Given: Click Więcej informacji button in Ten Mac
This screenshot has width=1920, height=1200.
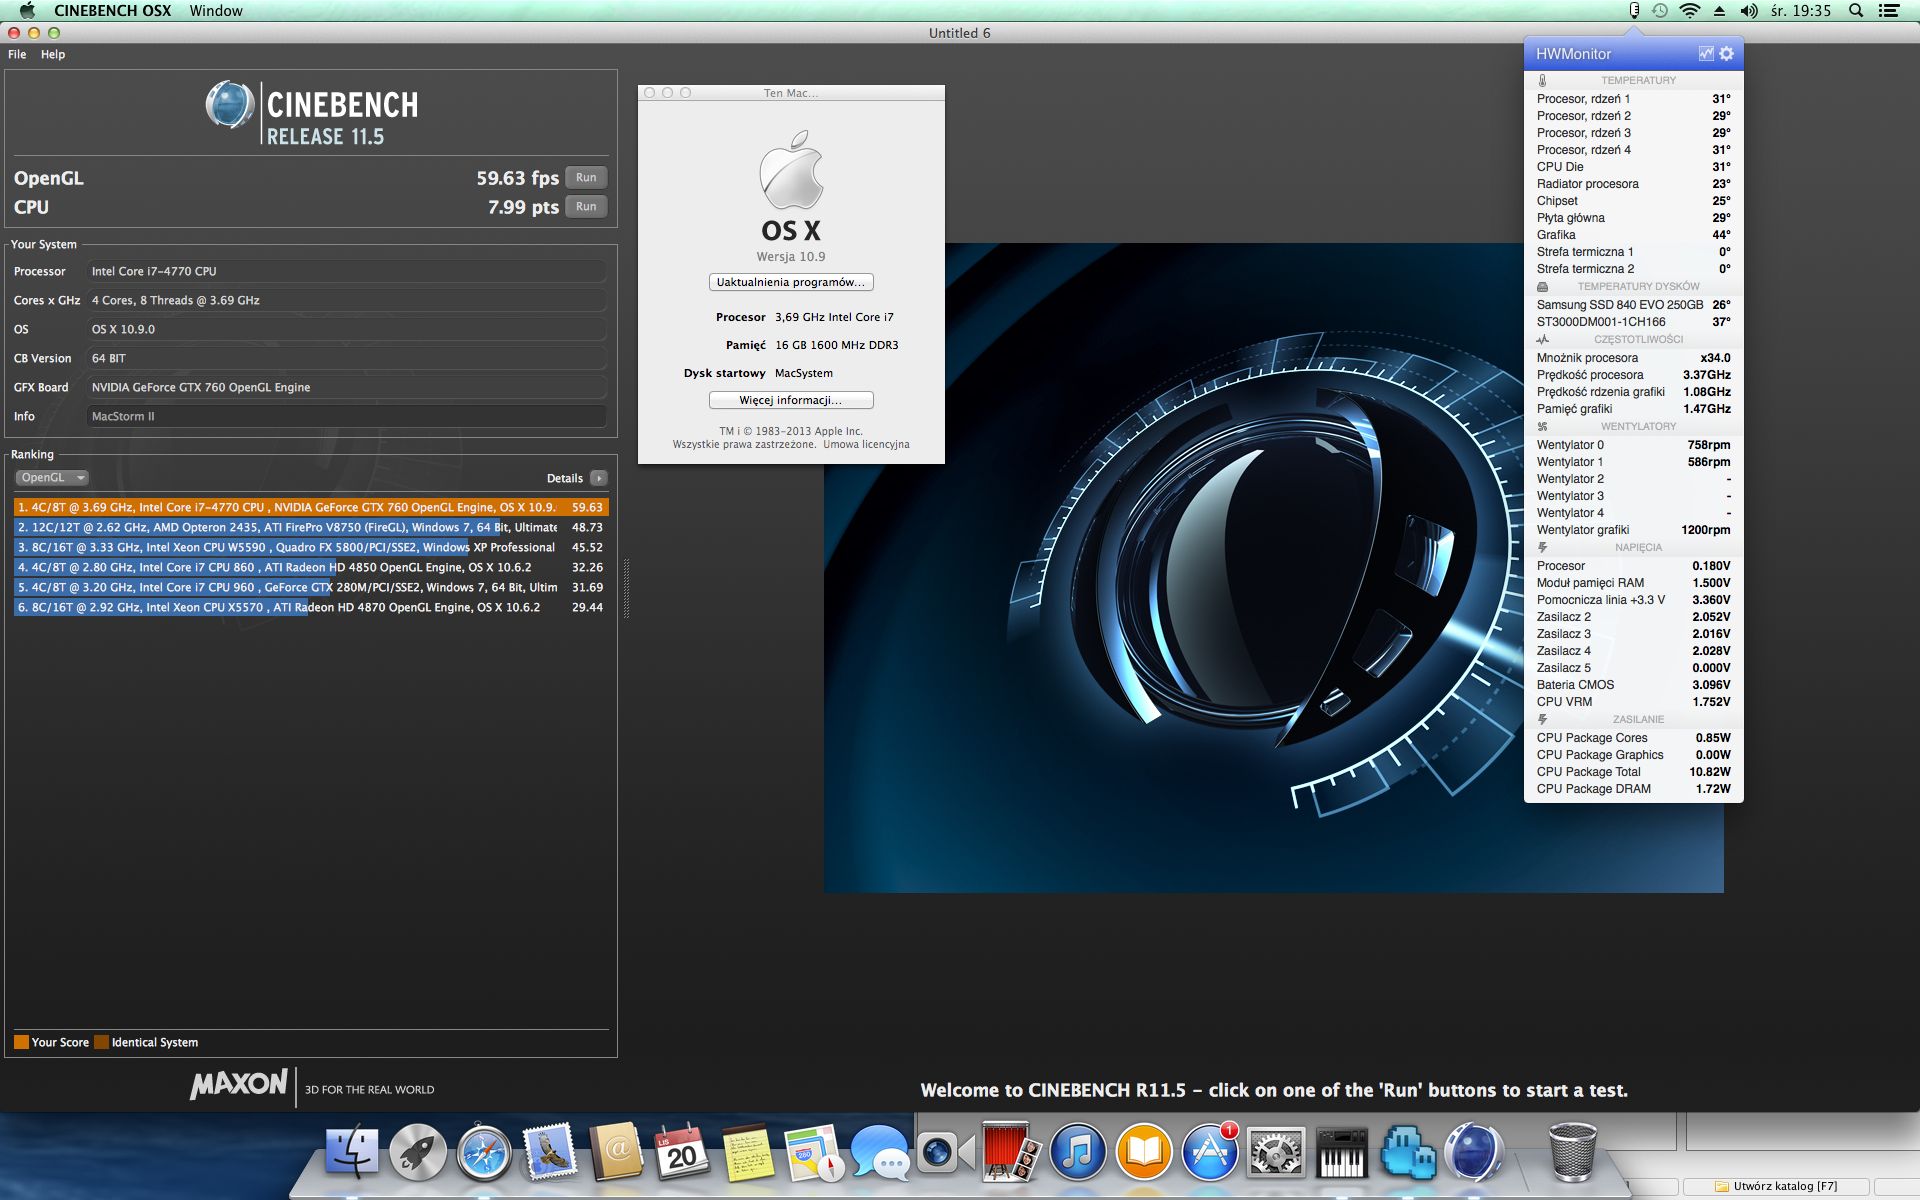Looking at the screenshot, I should pos(791,400).
